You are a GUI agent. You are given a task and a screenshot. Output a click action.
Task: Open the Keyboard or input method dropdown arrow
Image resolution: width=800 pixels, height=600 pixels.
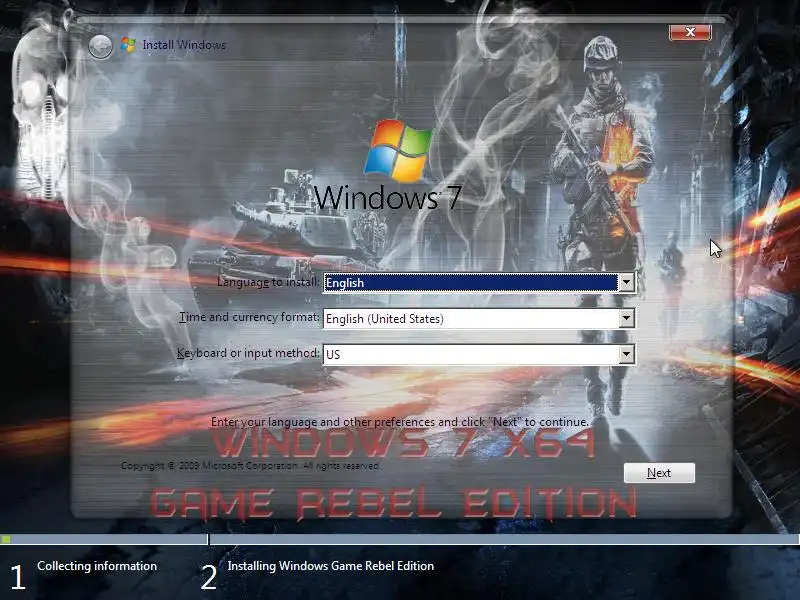pos(626,354)
